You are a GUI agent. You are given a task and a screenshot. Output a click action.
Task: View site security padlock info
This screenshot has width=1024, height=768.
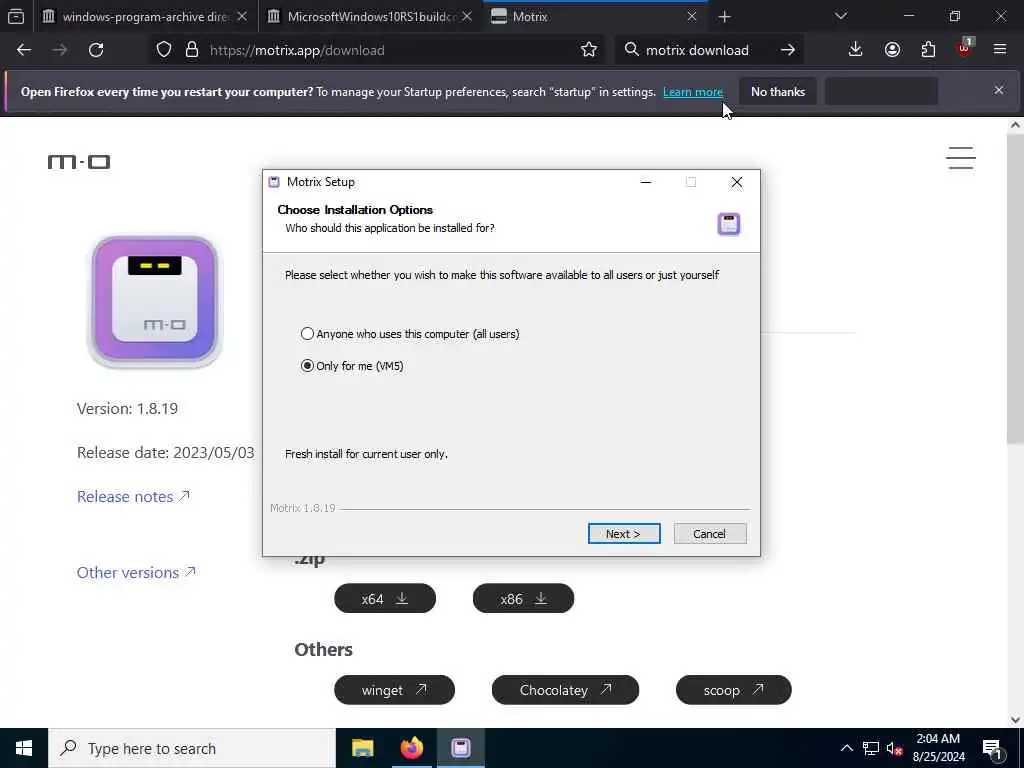pos(191,50)
